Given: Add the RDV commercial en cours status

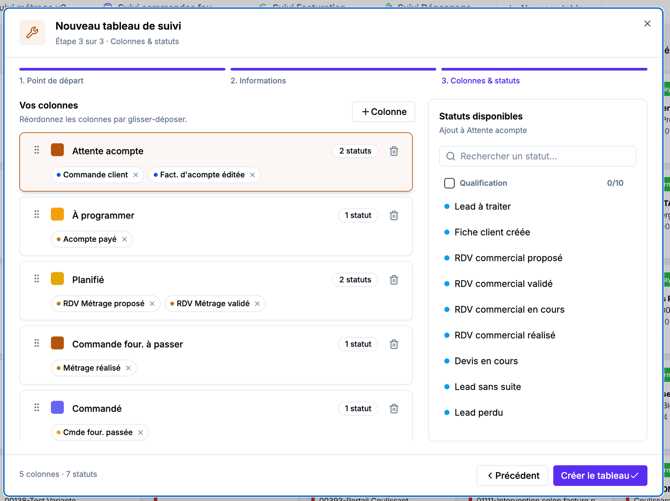Looking at the screenshot, I should [509, 309].
